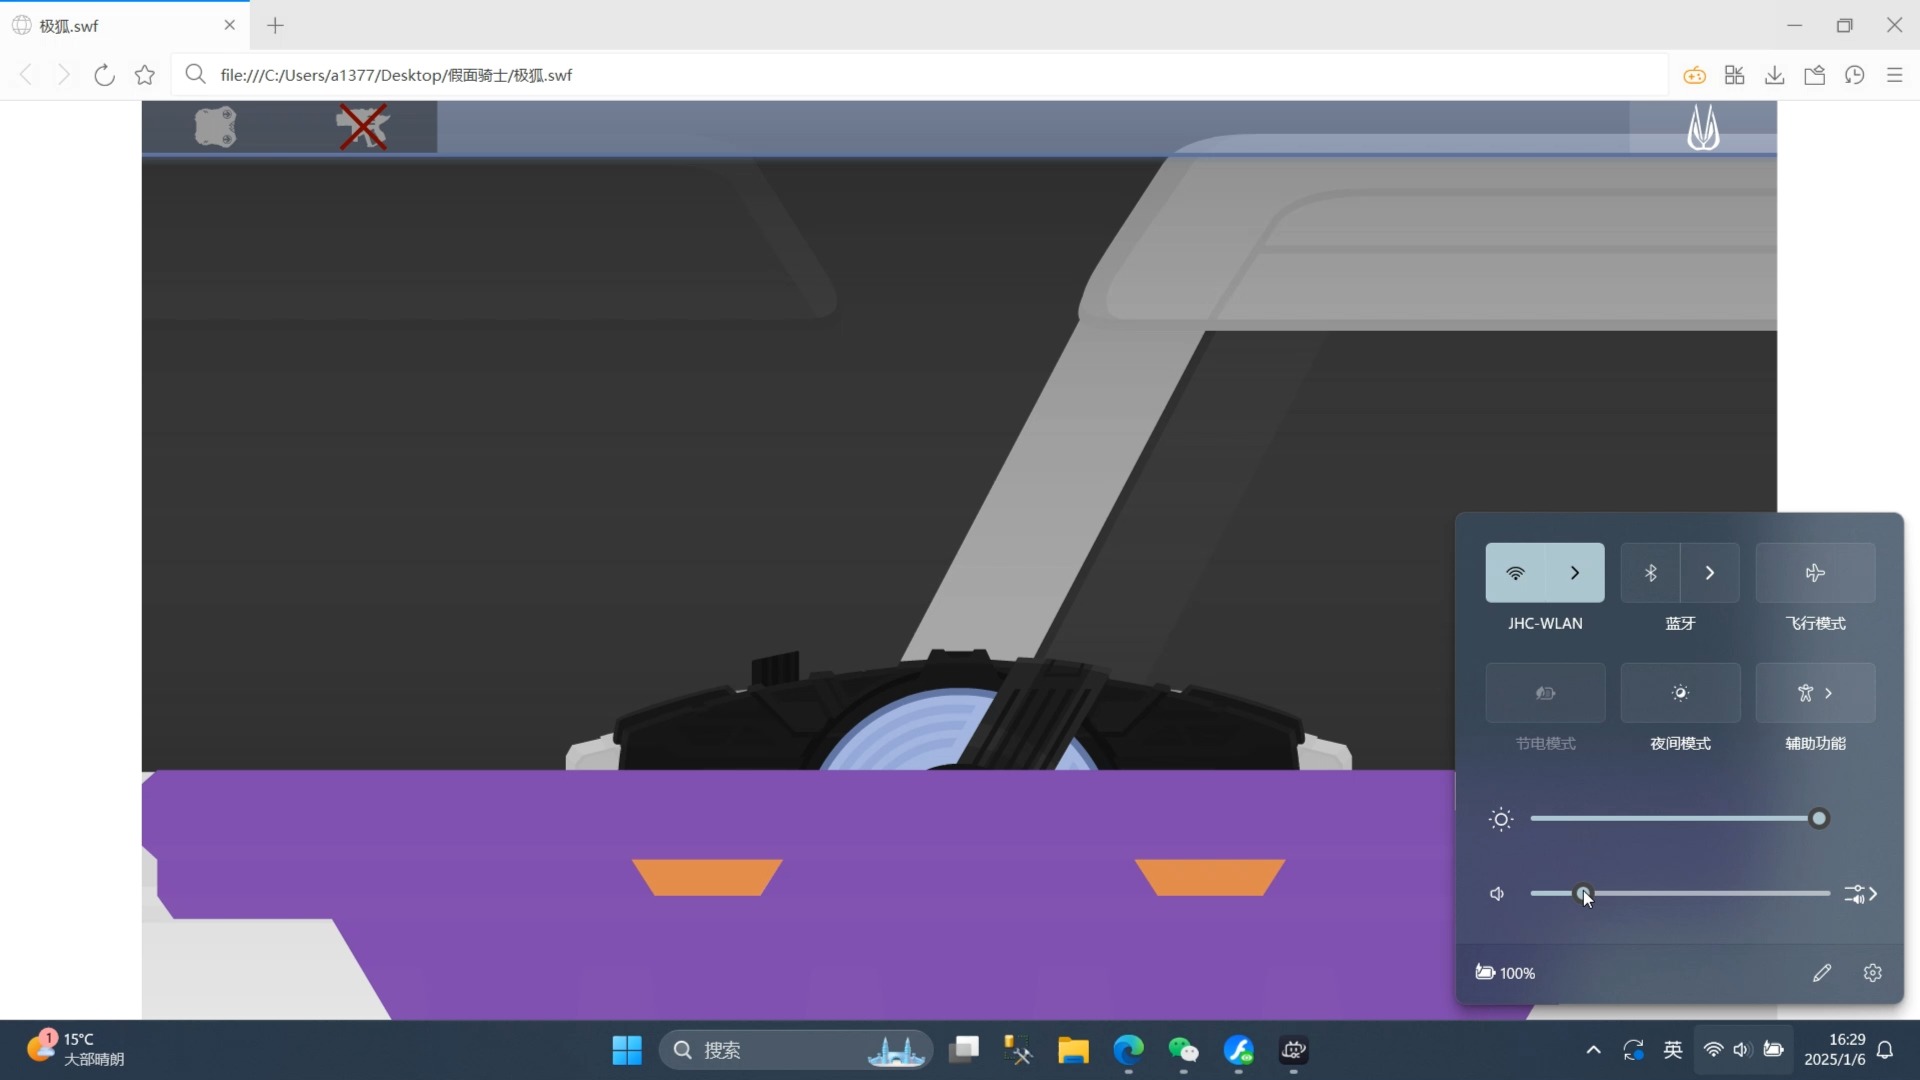Click the tray battery icon
The image size is (1920, 1080).
(x=1773, y=1050)
